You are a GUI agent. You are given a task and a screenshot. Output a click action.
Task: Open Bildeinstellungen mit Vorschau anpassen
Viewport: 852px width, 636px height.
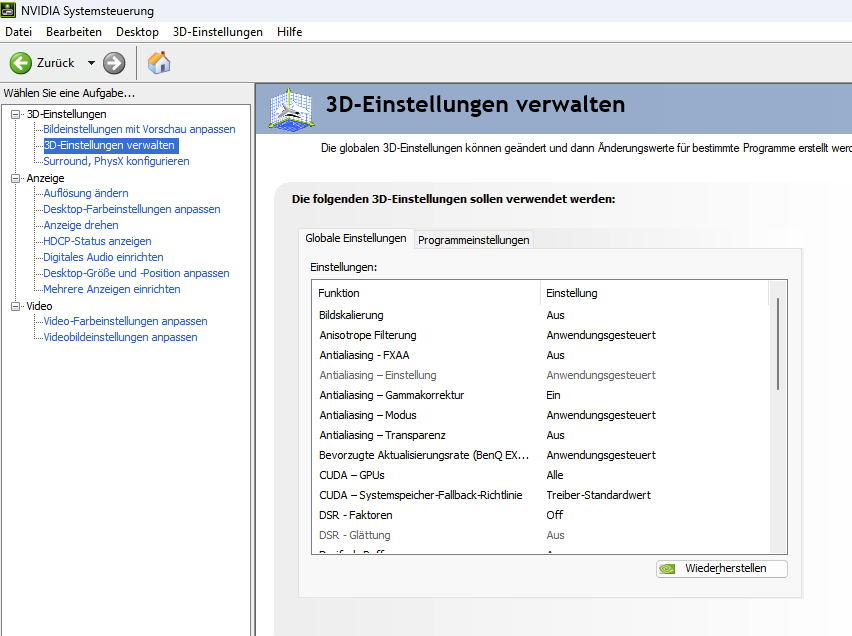click(x=139, y=129)
